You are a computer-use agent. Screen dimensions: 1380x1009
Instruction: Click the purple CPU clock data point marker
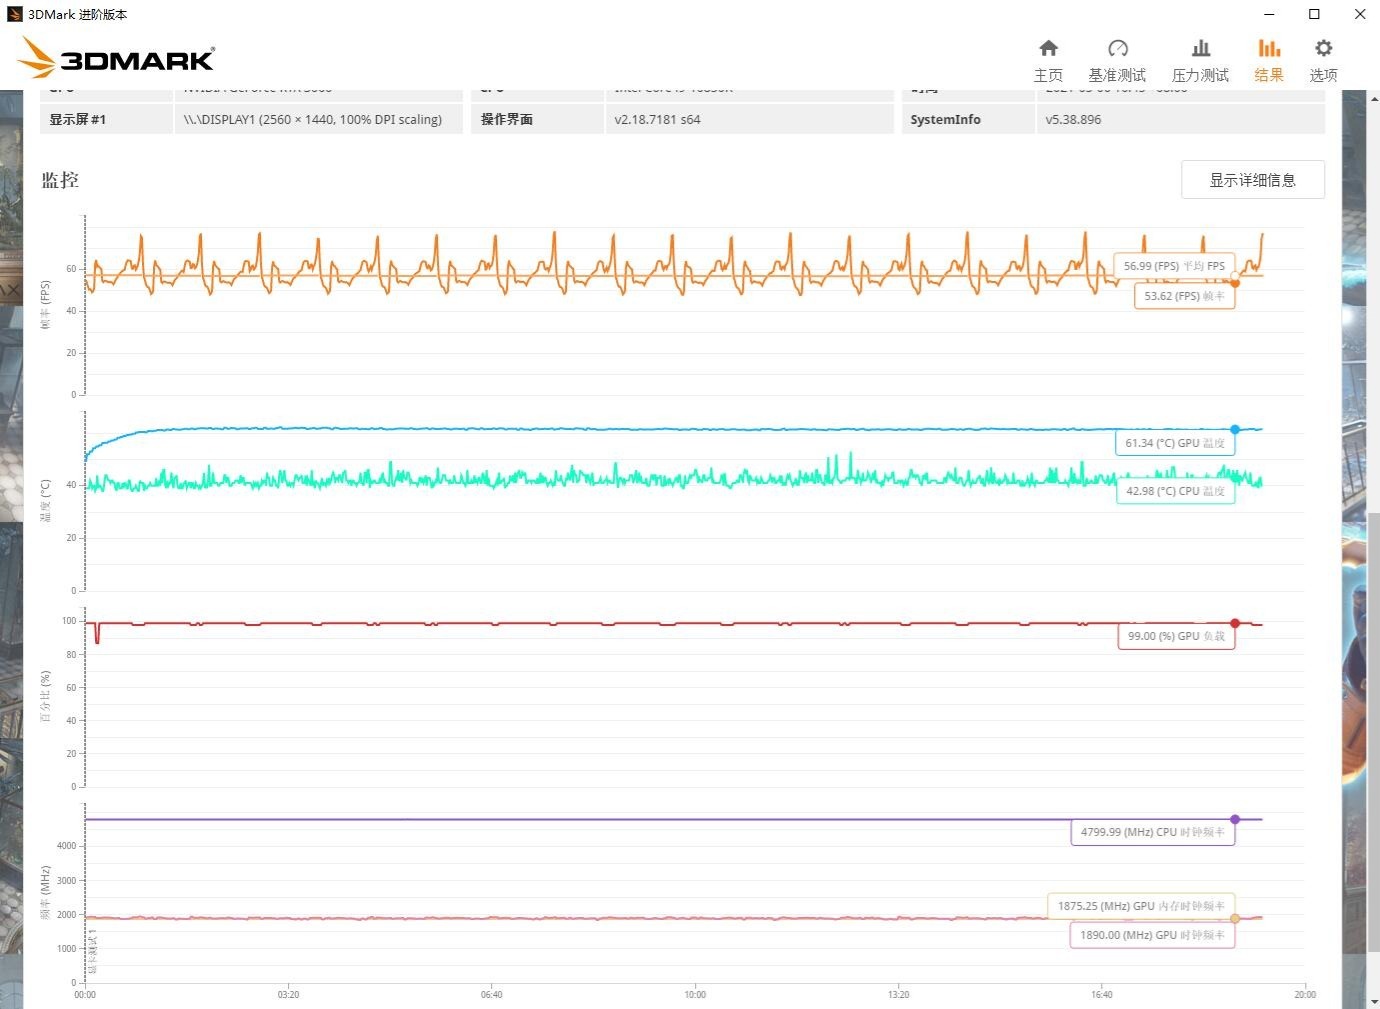pos(1235,819)
